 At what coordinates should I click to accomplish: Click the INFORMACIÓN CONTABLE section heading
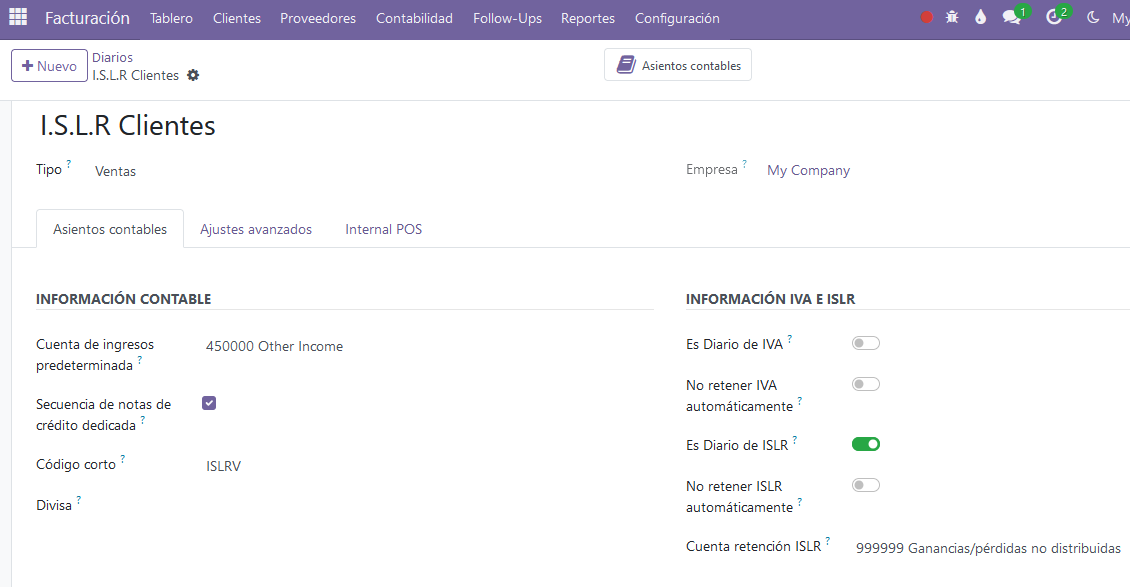pyautogui.click(x=123, y=299)
